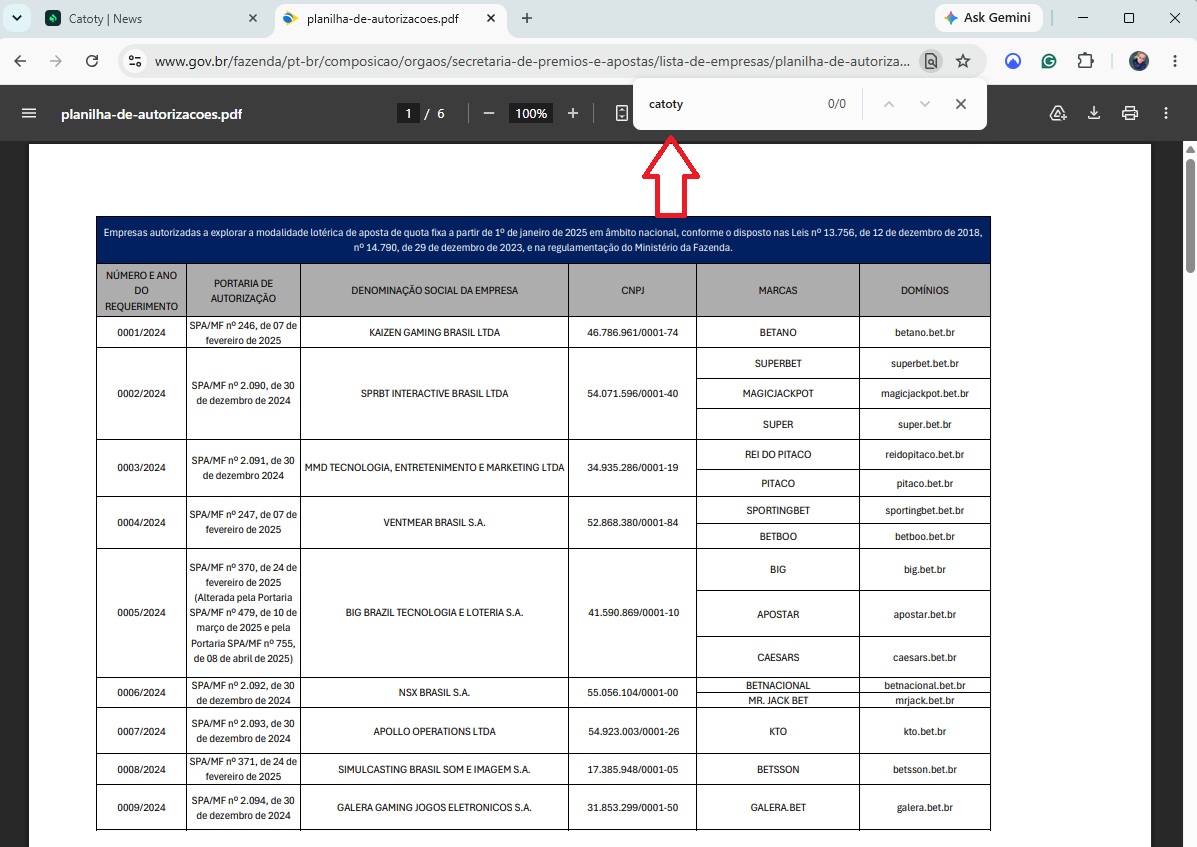Viewport: 1197px width, 847px height.
Task: Open the Chrome three-dot menu
Action: [1175, 61]
